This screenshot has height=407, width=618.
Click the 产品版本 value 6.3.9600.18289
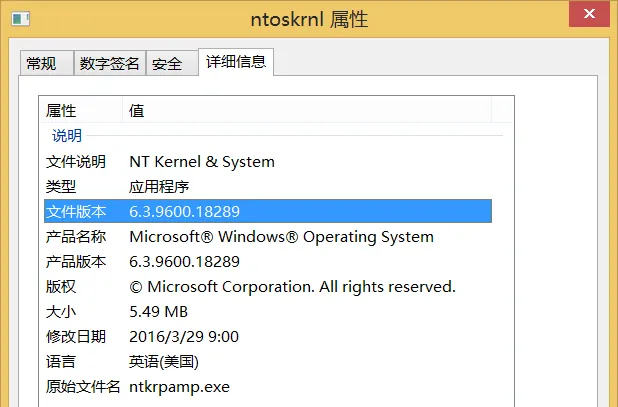click(184, 262)
